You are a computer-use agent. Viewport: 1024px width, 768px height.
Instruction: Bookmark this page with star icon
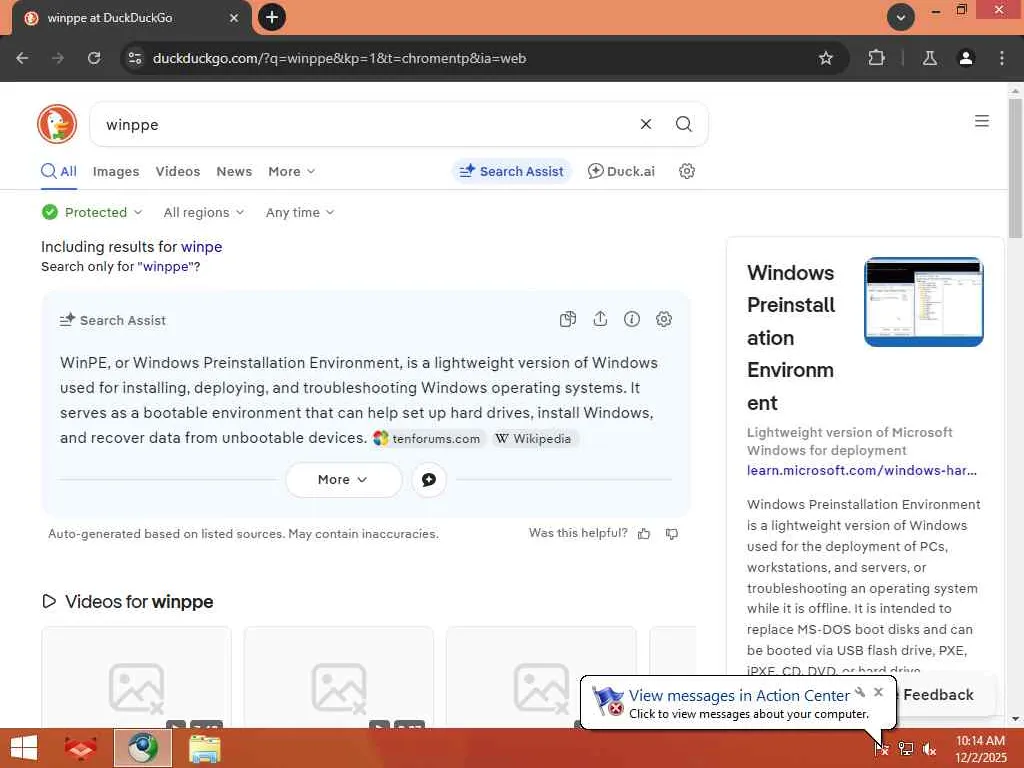825,58
